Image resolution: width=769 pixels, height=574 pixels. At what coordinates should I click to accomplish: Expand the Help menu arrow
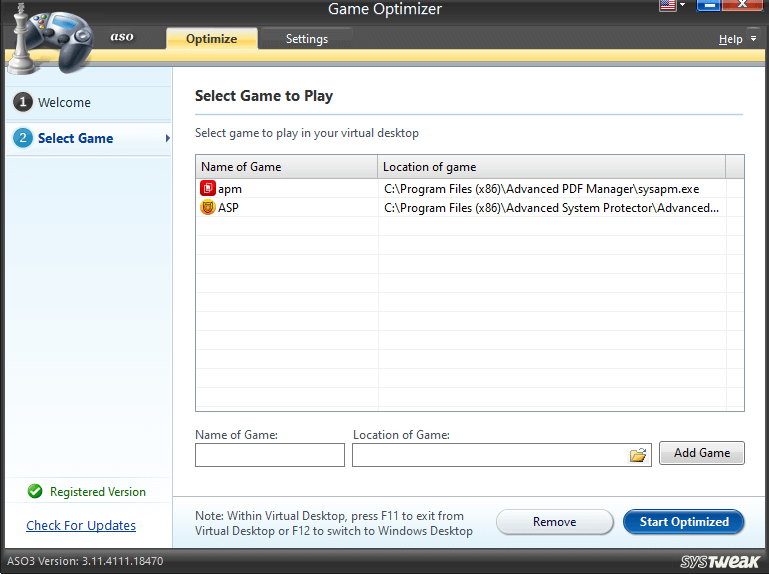click(754, 39)
